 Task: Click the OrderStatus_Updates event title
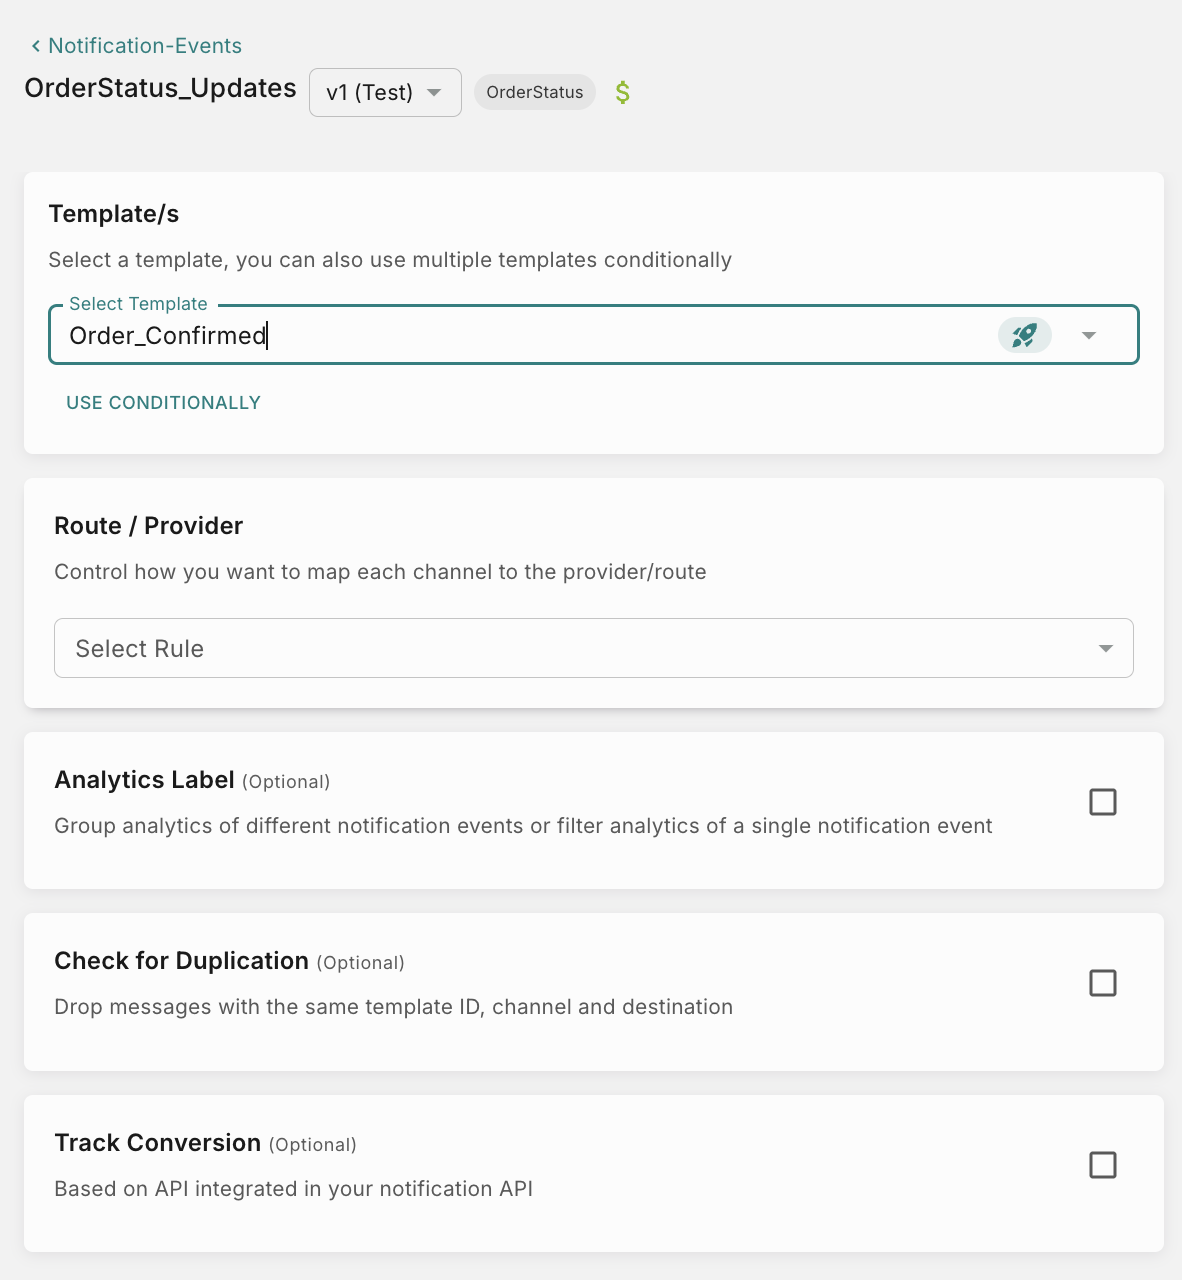click(x=160, y=88)
